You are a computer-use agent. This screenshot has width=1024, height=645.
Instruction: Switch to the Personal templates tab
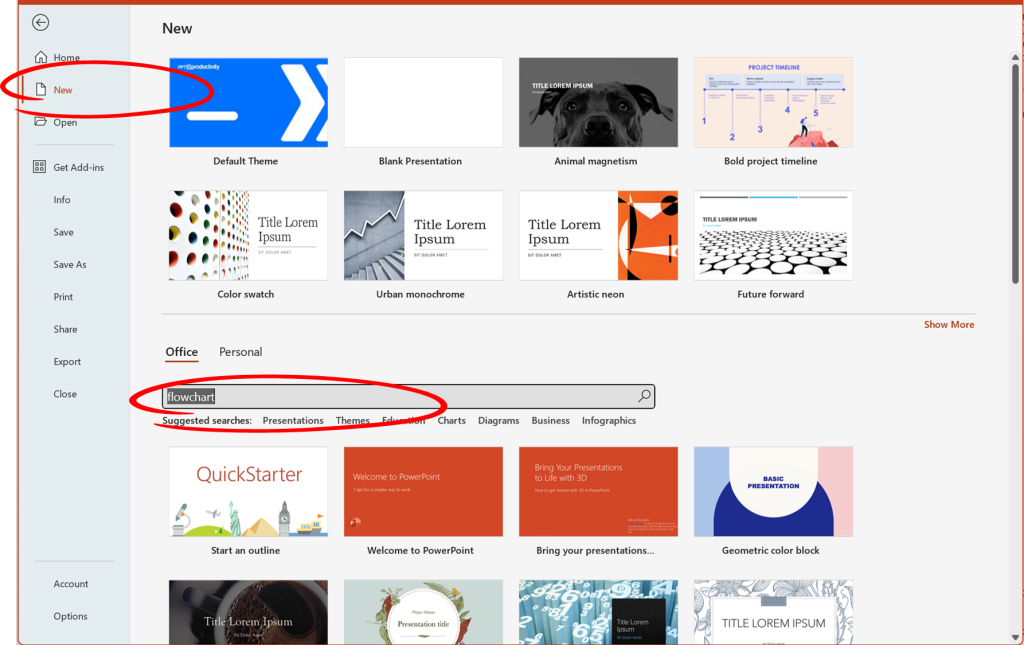point(240,352)
